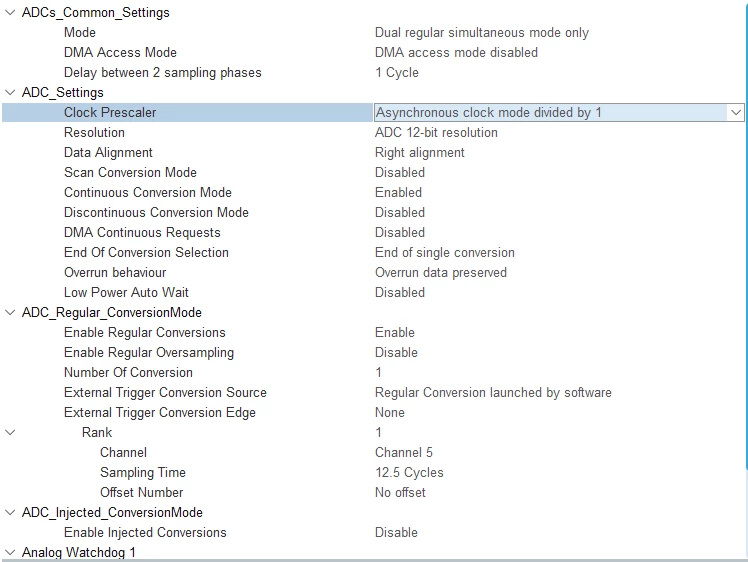Select the Data Alignment parameter row
Image resolution: width=748 pixels, height=562 pixels.
click(x=373, y=153)
